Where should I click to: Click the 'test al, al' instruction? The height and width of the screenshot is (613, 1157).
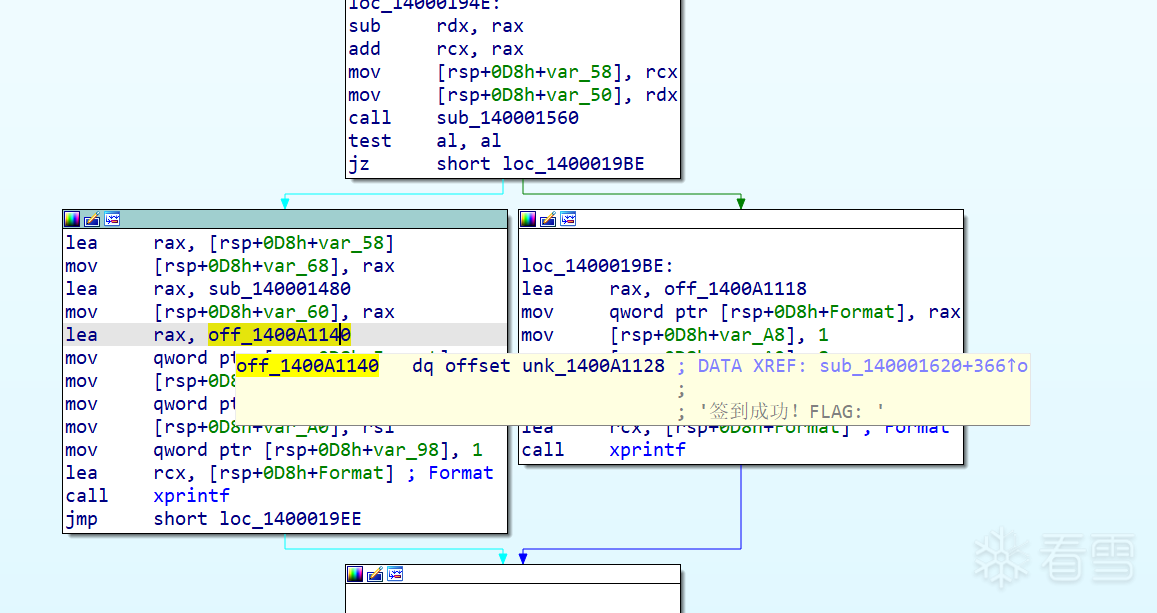425,141
